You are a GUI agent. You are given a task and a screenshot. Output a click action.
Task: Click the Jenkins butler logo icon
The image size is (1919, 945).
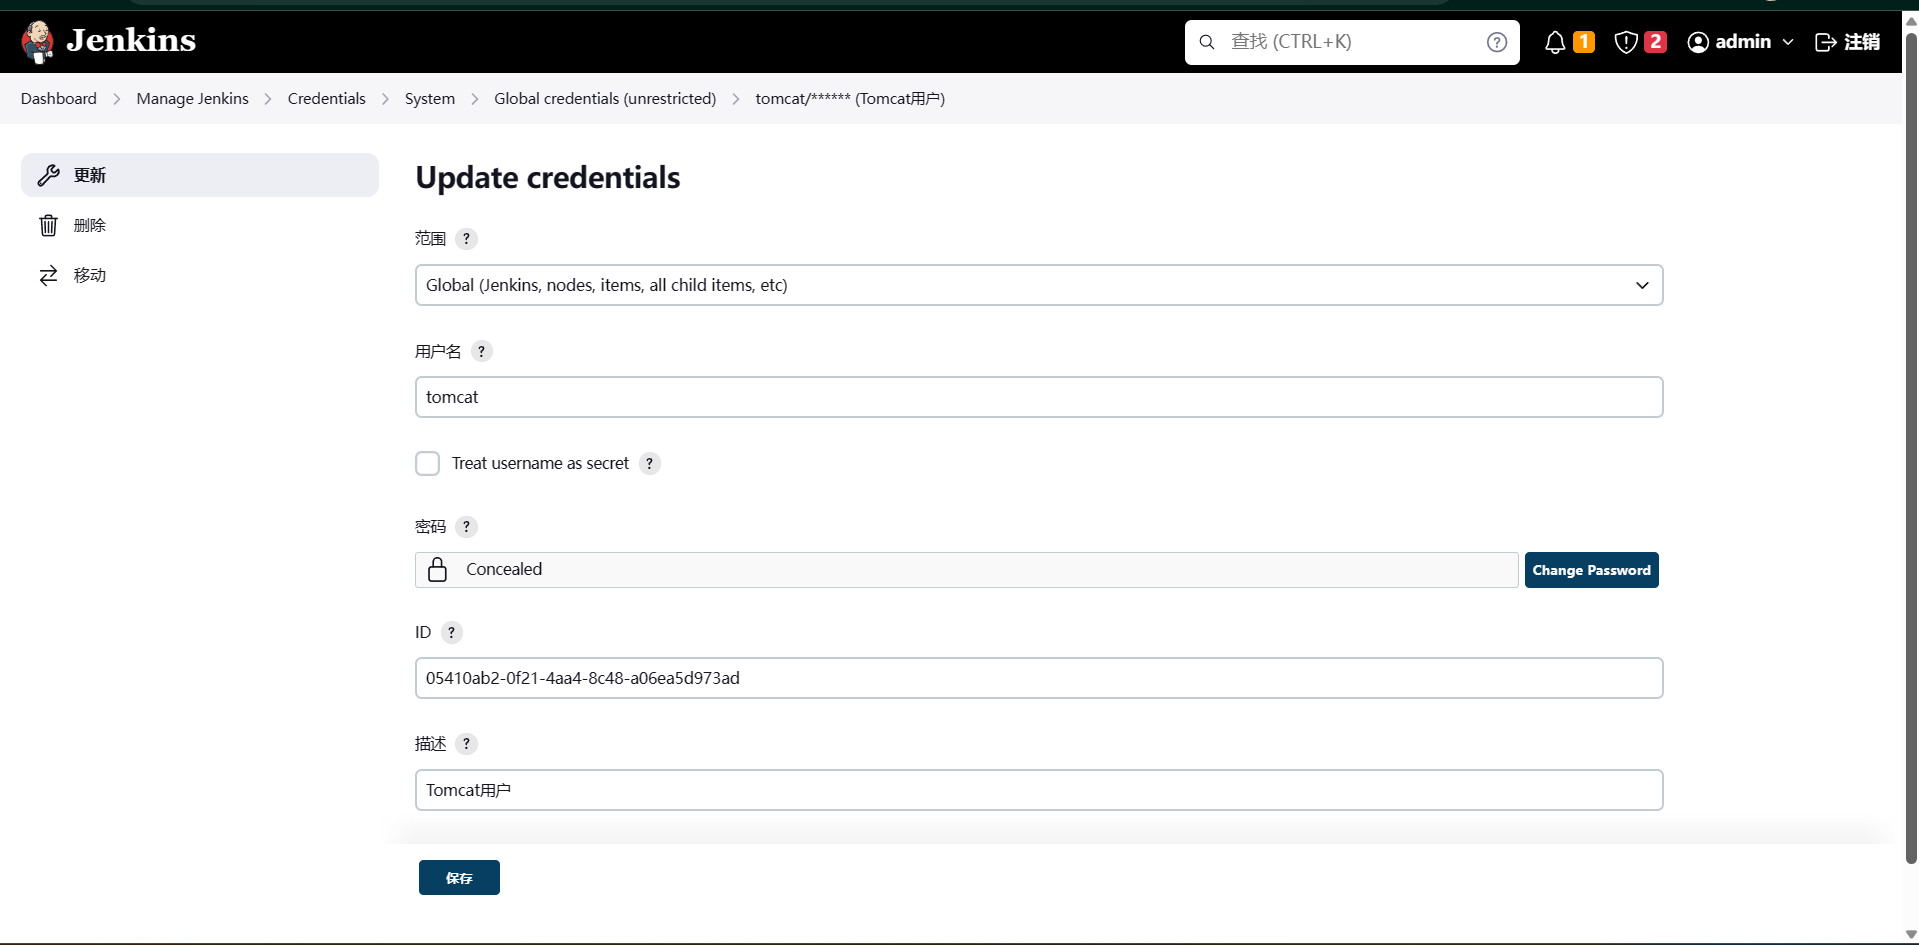[38, 41]
